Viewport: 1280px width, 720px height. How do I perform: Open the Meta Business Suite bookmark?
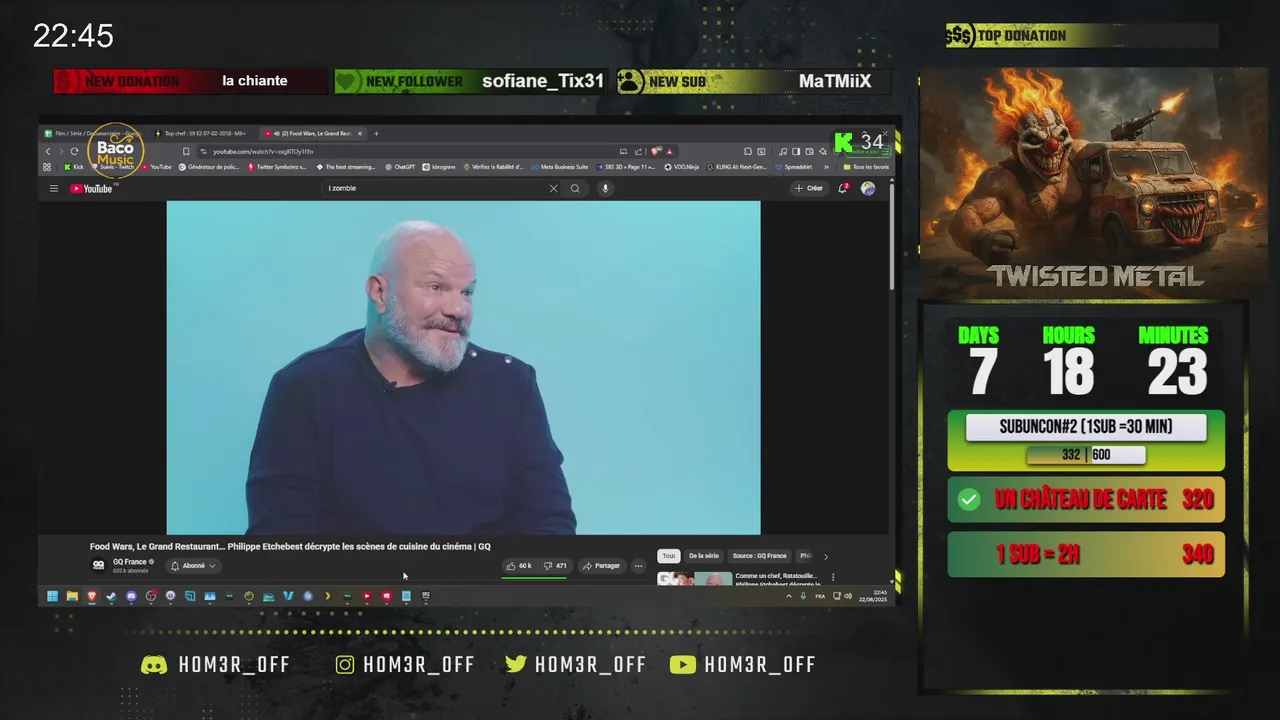tap(560, 167)
